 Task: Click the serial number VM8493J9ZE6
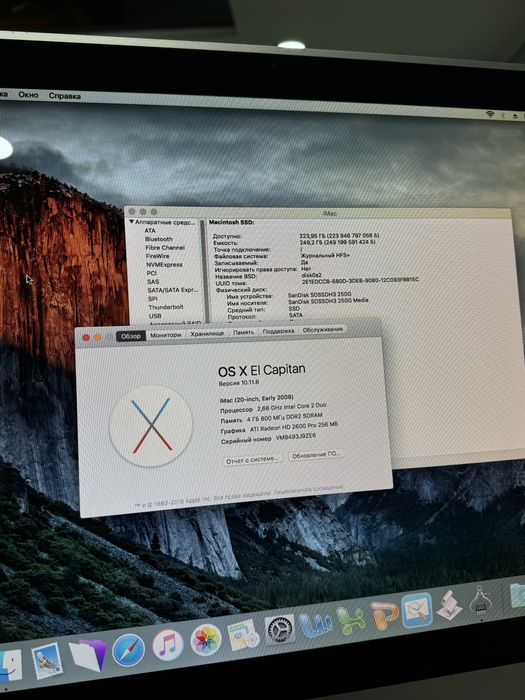296,437
